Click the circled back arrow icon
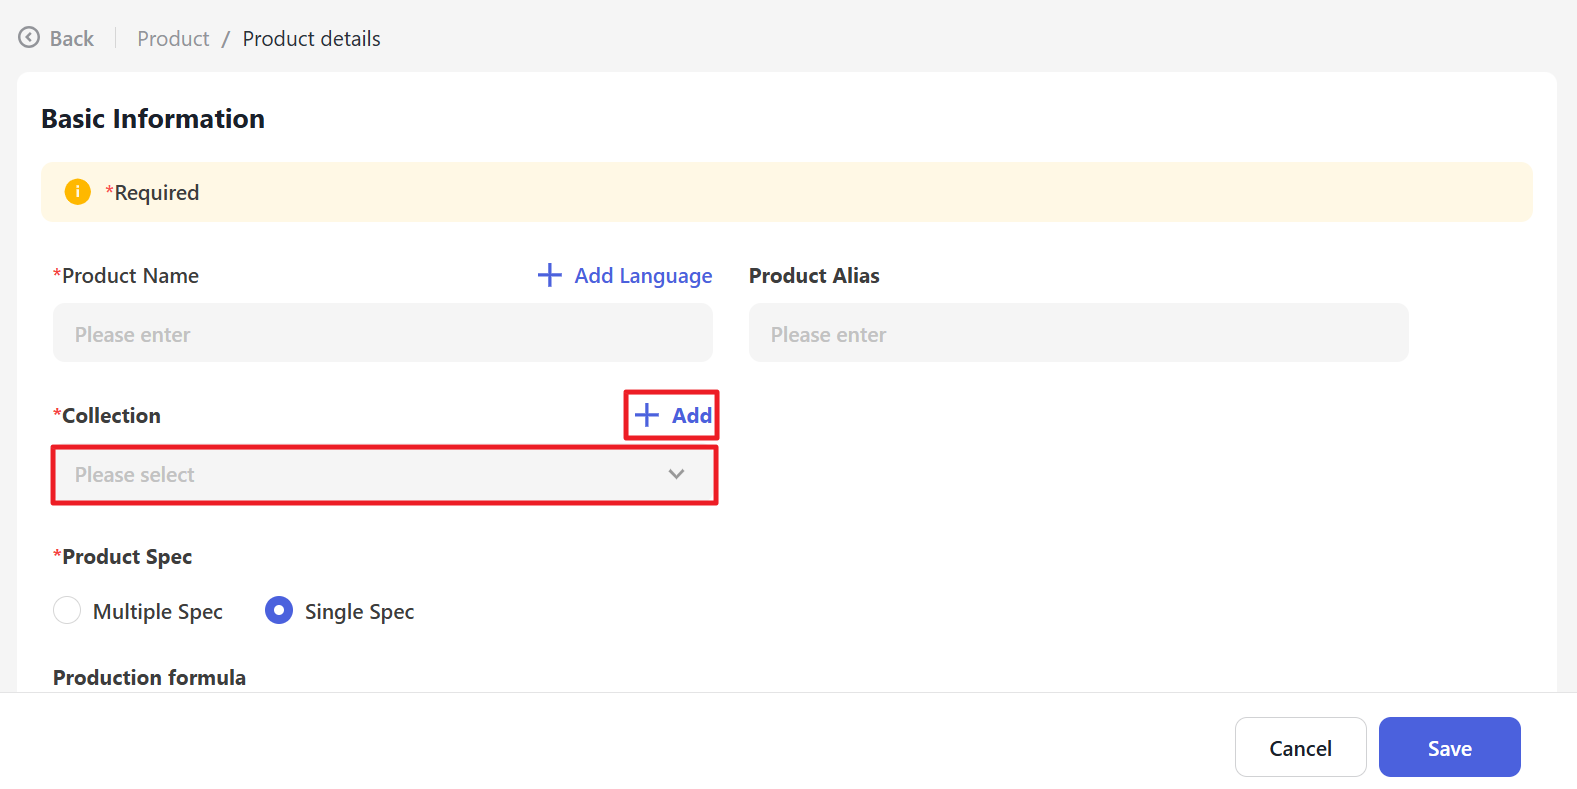This screenshot has height=789, width=1577. [x=29, y=38]
